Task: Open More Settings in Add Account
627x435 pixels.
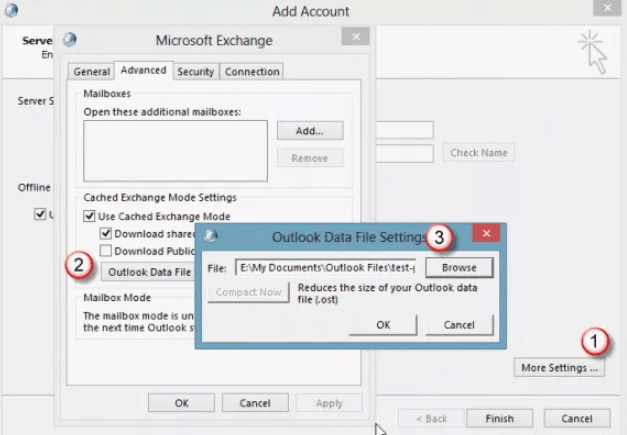Action: (560, 367)
